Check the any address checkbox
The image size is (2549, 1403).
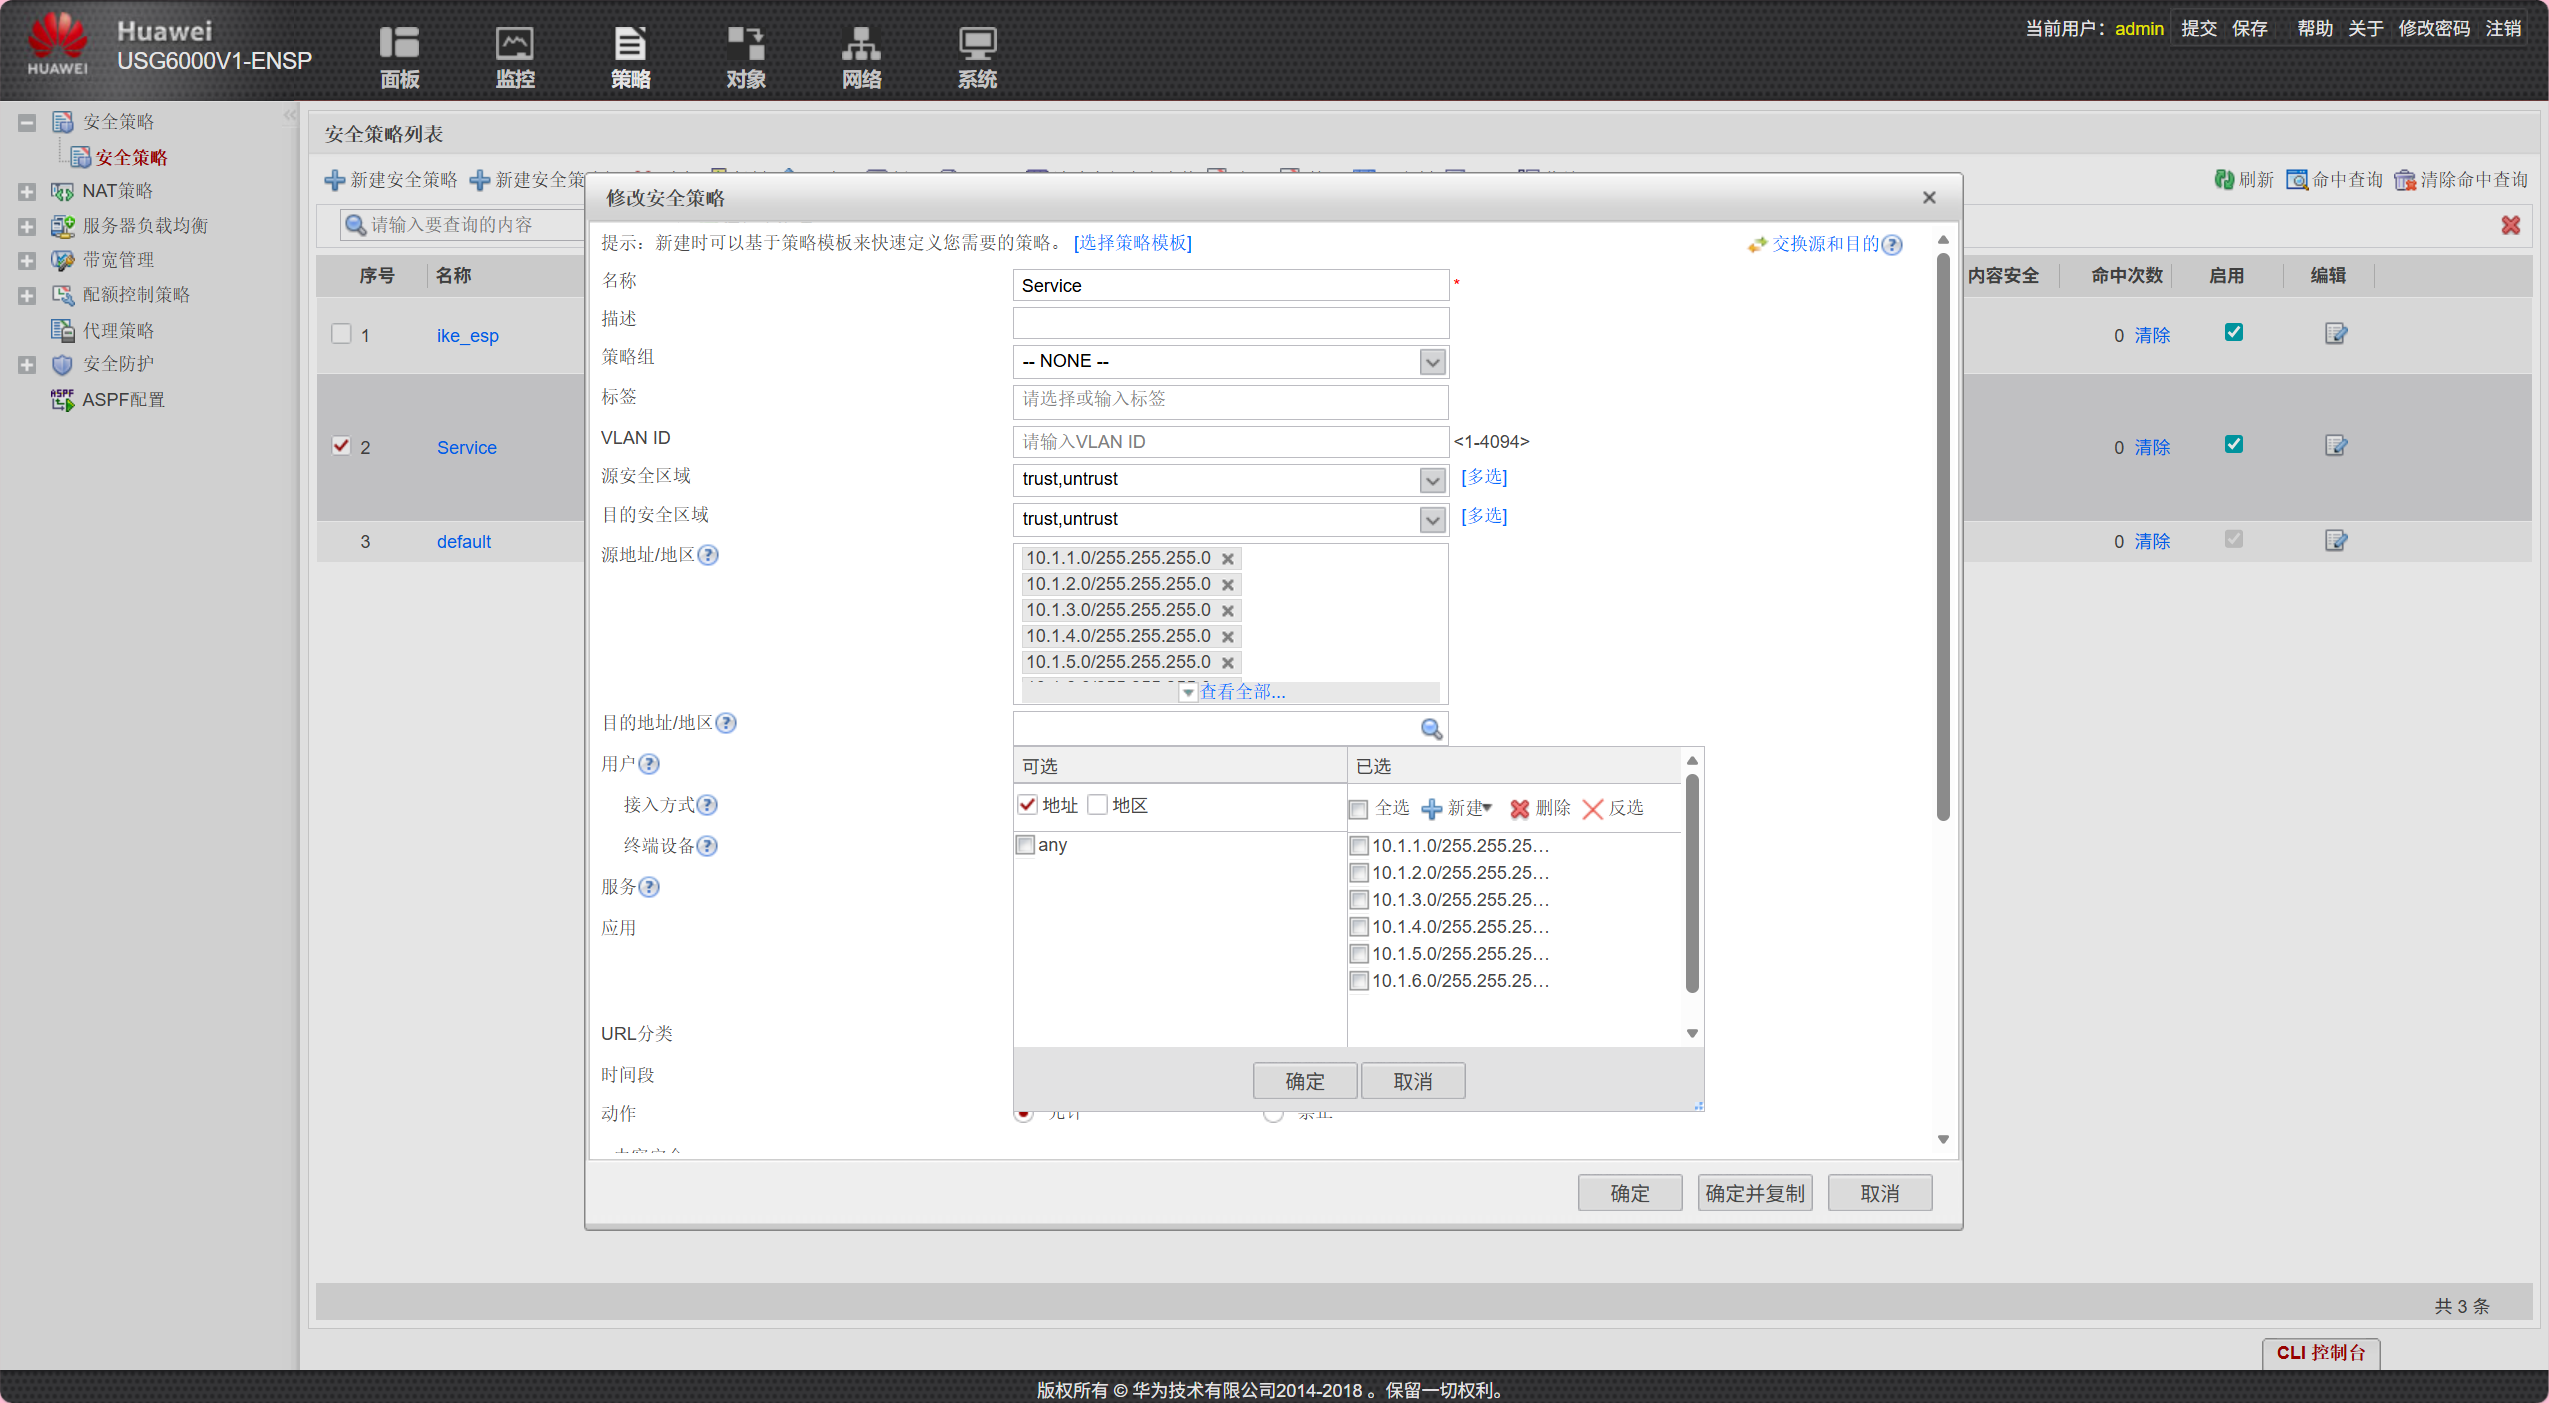click(x=1025, y=845)
